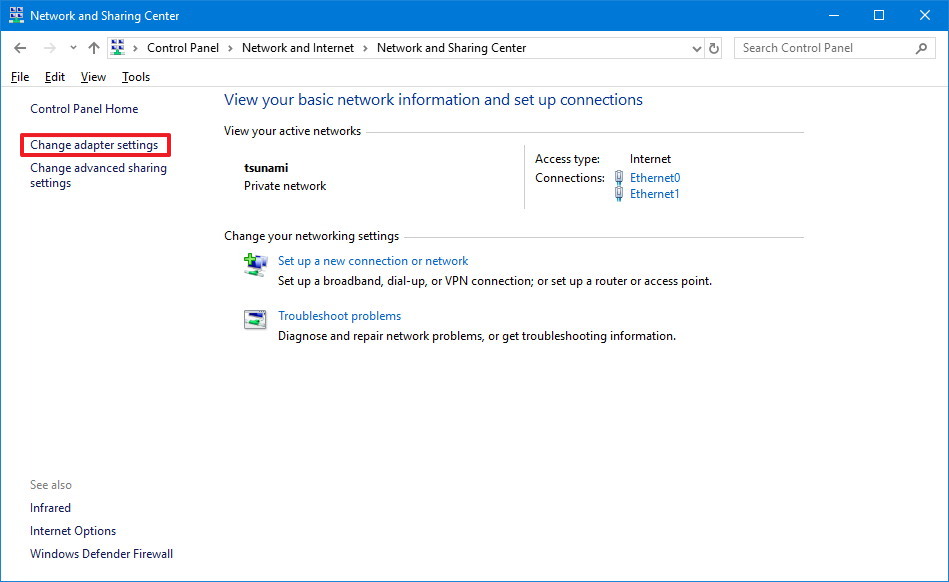Click the Network and Sharing Center breadcrumb icon

coord(117,47)
